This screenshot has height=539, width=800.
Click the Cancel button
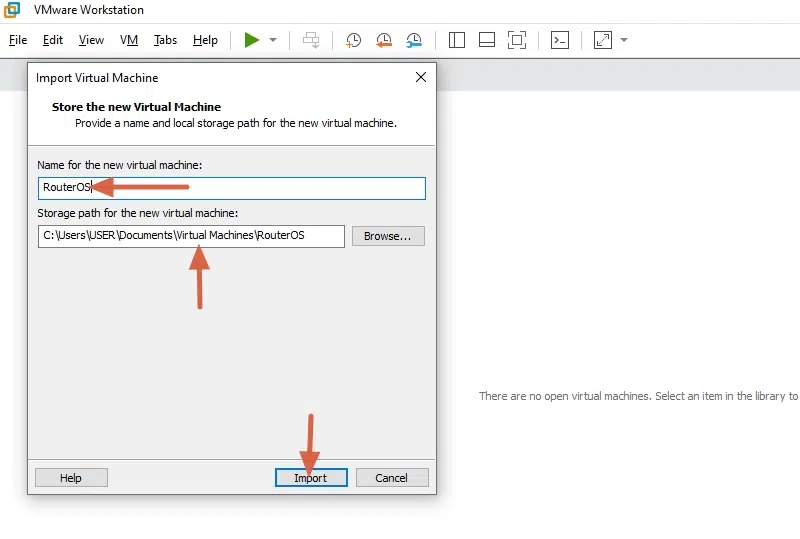tap(392, 478)
